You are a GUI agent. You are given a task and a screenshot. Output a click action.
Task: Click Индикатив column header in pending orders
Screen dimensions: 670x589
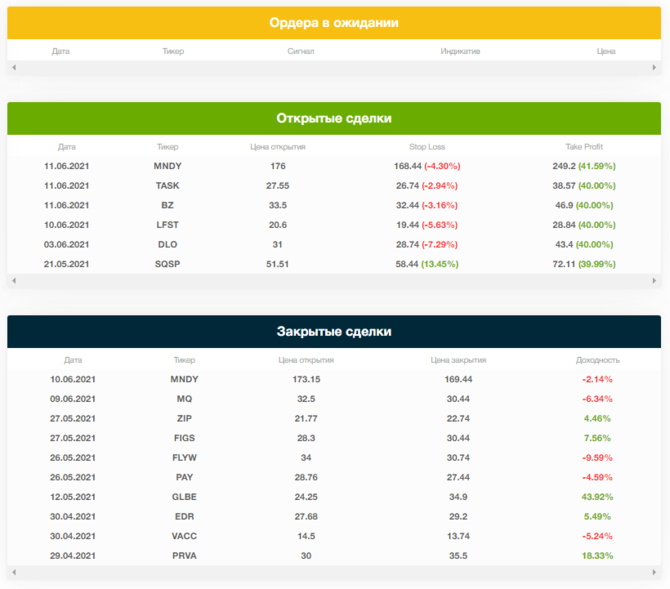460,51
